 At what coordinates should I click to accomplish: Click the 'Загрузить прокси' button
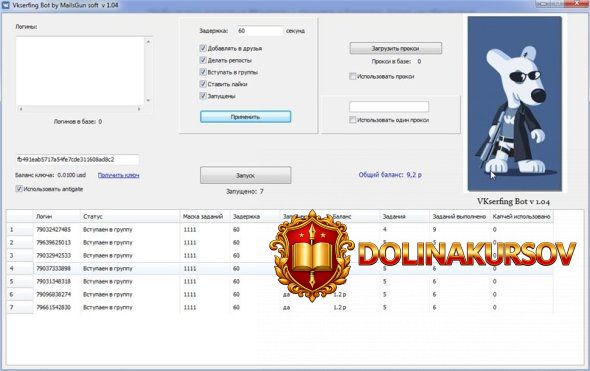point(395,48)
